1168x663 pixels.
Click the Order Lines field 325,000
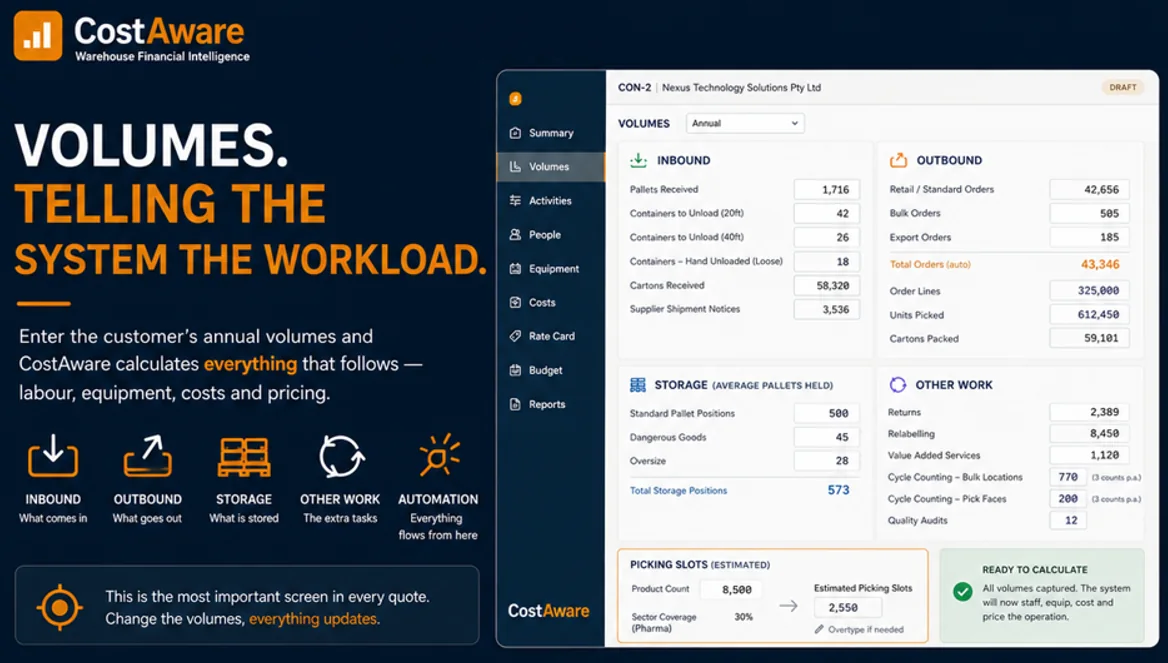[x=1089, y=291]
